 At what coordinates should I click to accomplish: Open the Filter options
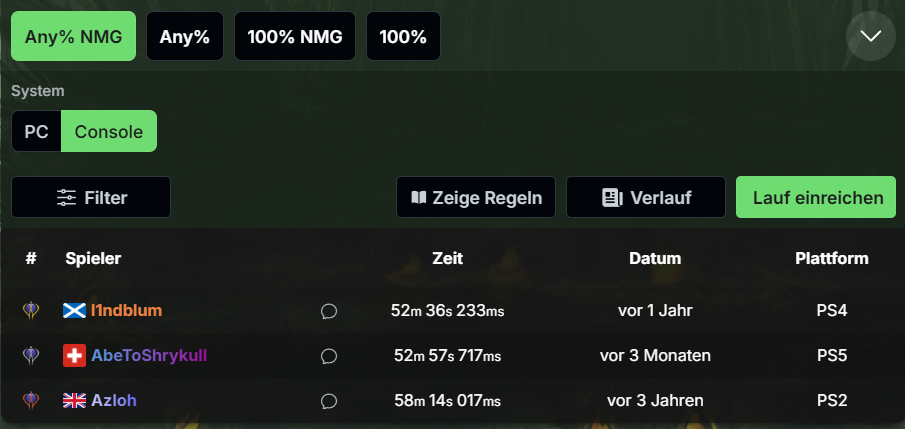tap(91, 197)
